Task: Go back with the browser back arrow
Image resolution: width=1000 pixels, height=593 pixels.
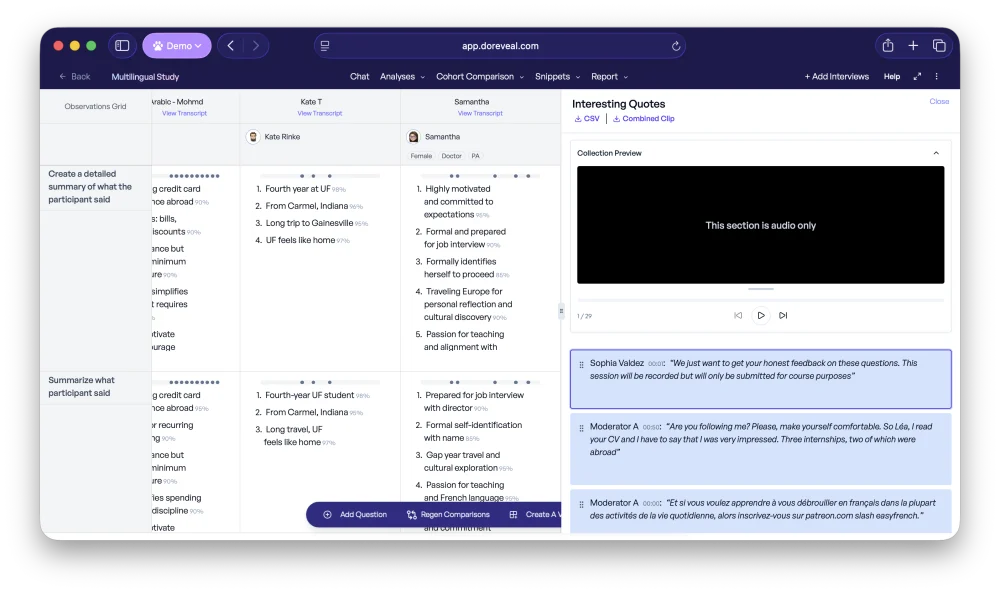Action: coord(231,46)
